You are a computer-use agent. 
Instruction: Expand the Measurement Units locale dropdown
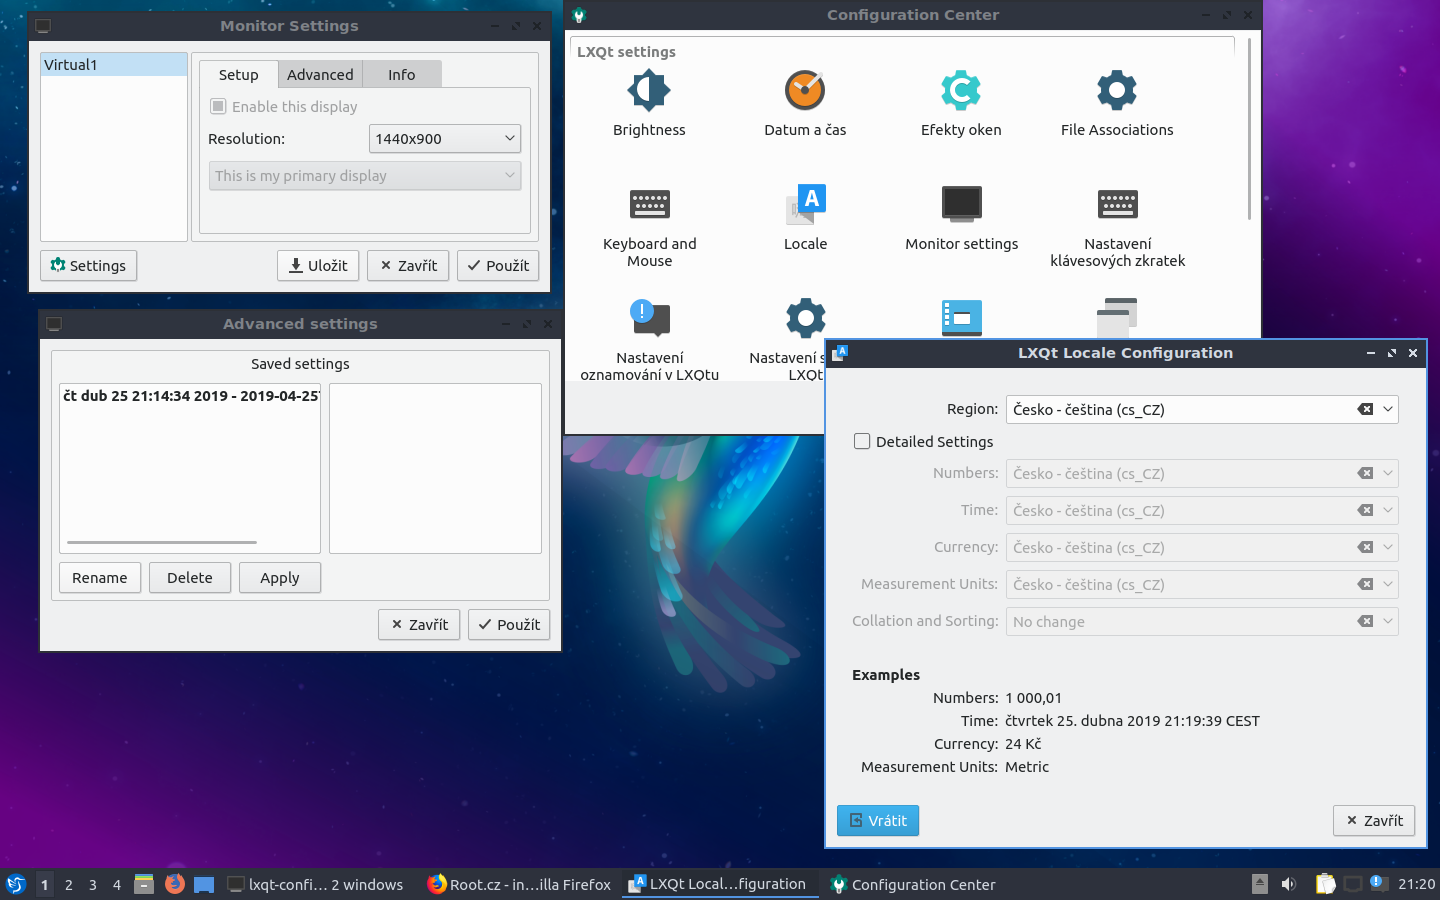pos(1388,584)
